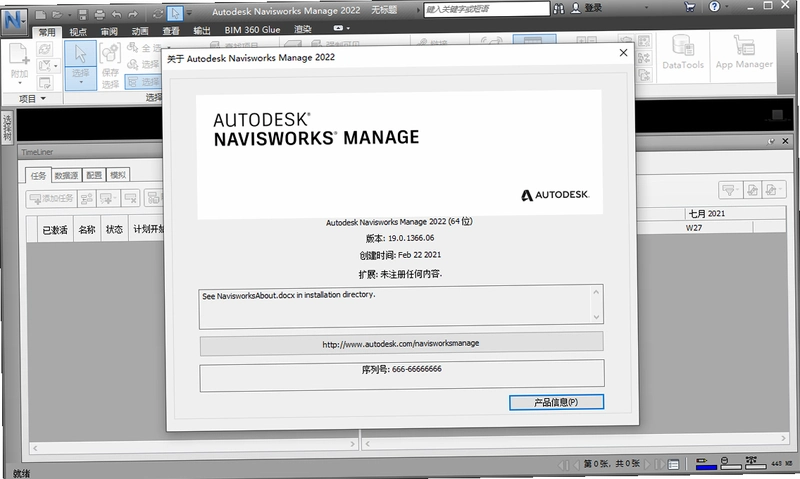Switch to the 渲染 ribbon tab
Screen dimensions: 800x479
[x=303, y=29]
